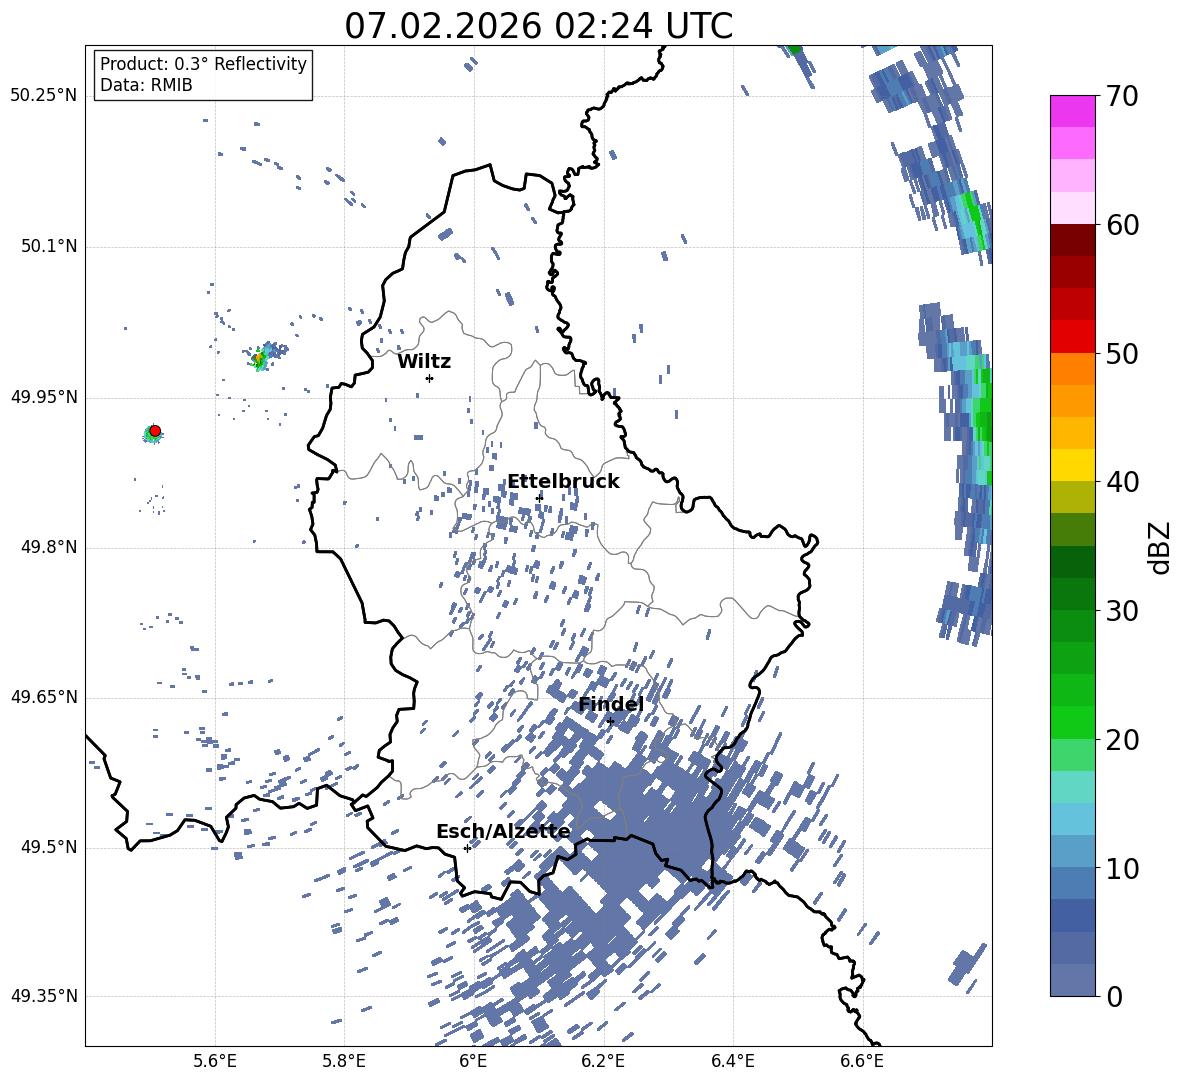This screenshot has height=1081, width=1184.
Task: Click the timestamp title 07.02.2026 02:24 UTC
Action: coord(538,26)
